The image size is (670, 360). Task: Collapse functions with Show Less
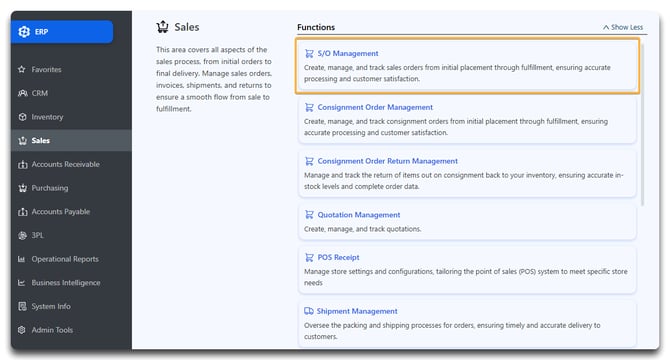click(x=623, y=27)
